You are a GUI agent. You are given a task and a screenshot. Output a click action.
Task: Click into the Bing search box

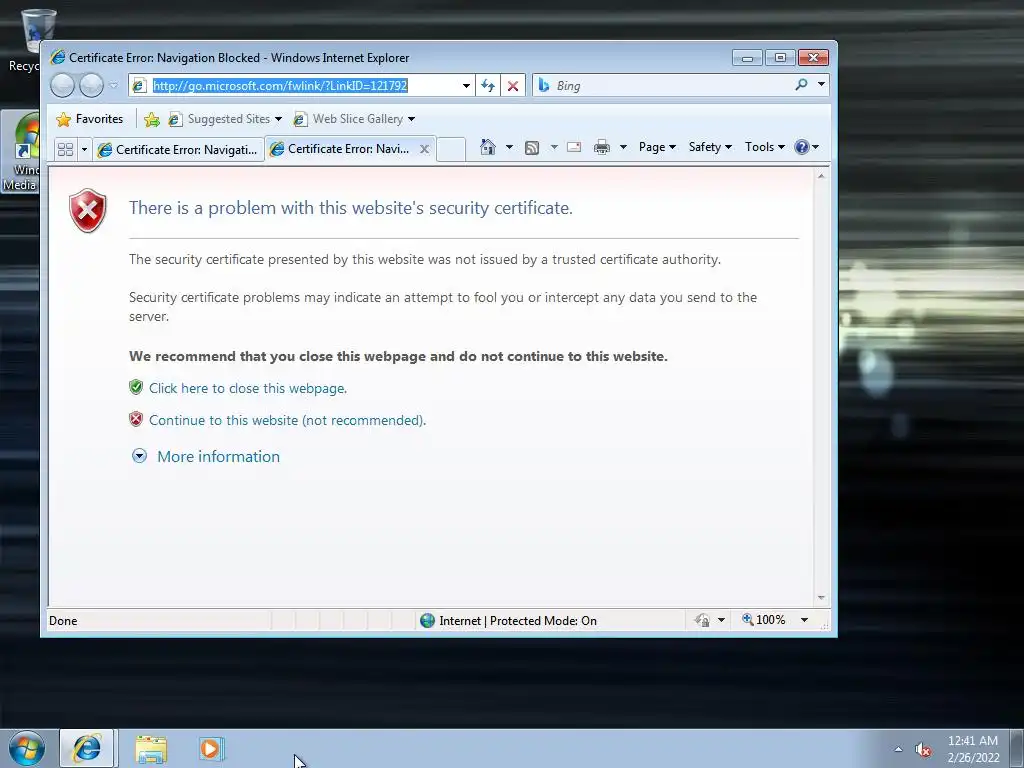click(669, 86)
